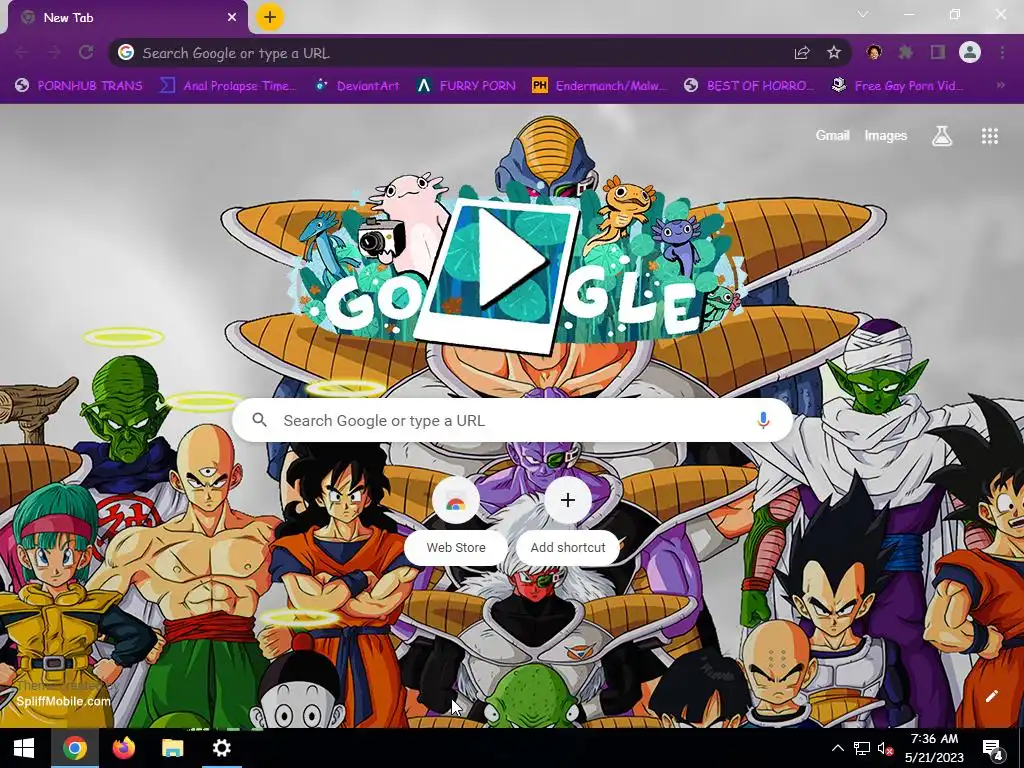This screenshot has height=768, width=1024.
Task: Click the search magnifier icon in search box
Action: point(259,420)
